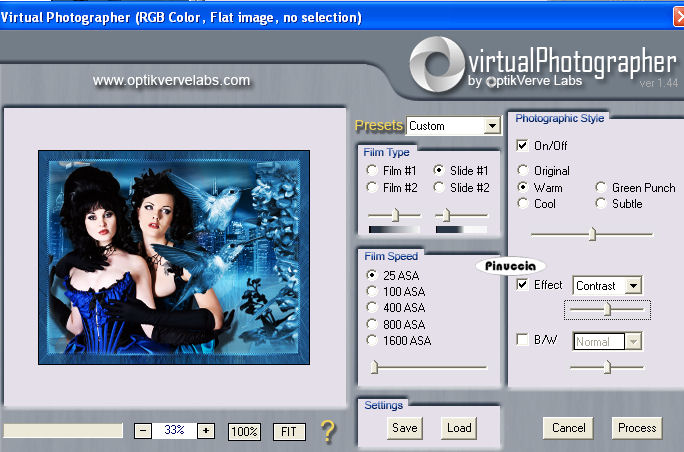Zoom in with the plus button
The image size is (684, 452).
(206, 431)
